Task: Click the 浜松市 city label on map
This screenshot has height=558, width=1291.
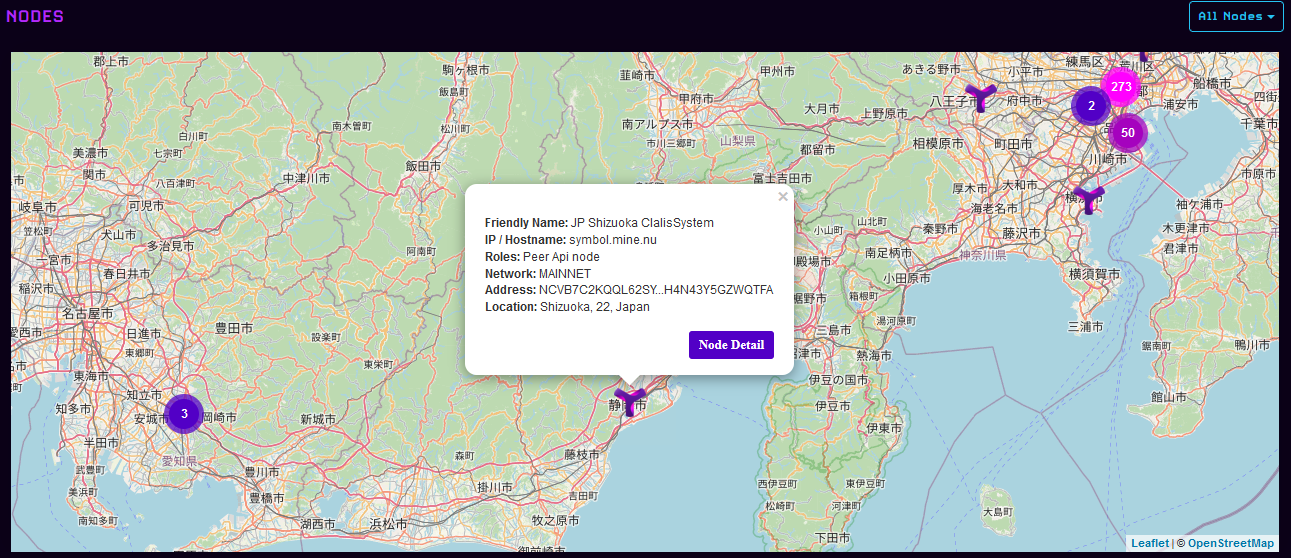Action: [388, 524]
